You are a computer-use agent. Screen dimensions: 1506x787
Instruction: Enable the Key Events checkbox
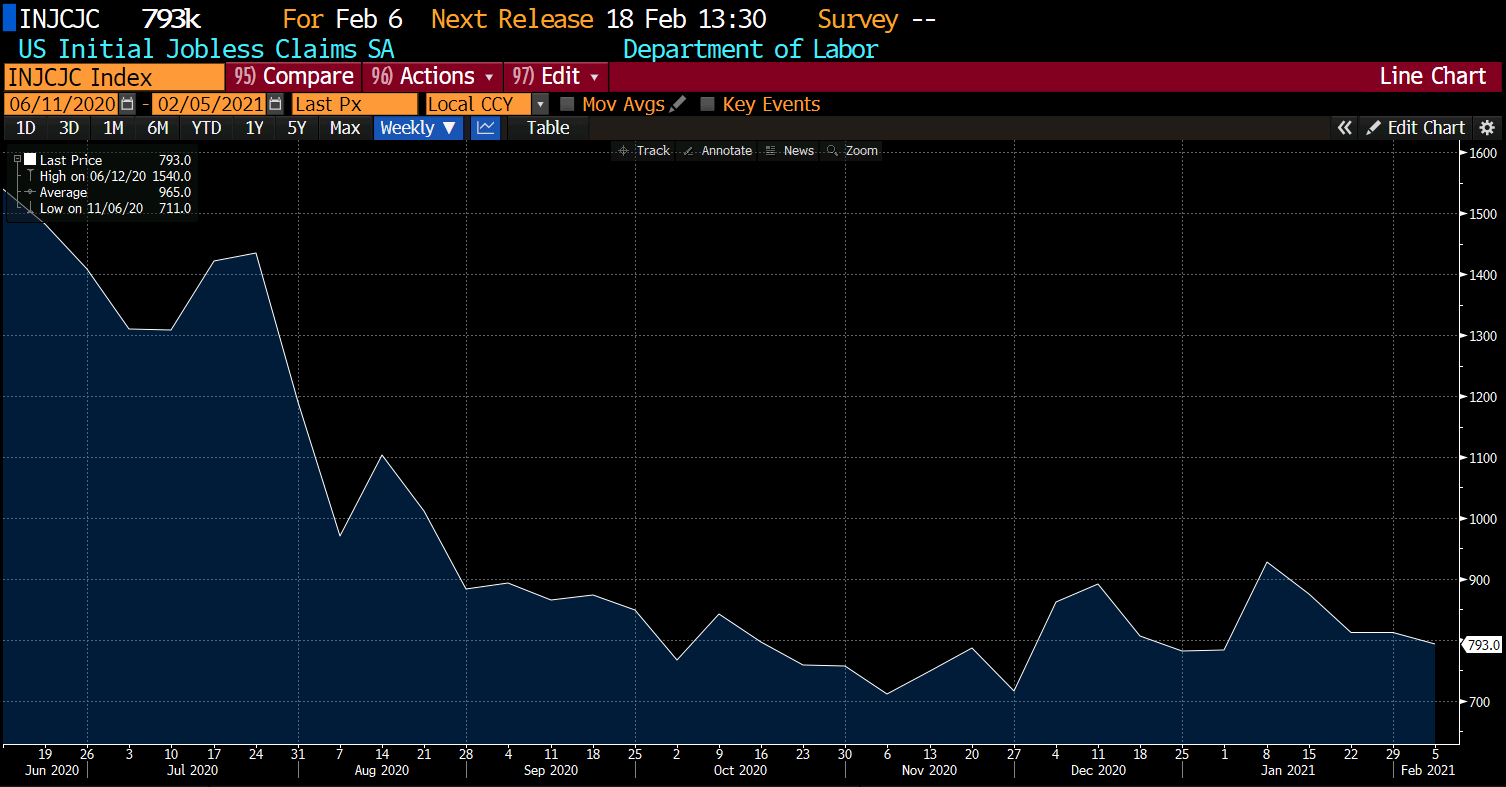point(707,104)
